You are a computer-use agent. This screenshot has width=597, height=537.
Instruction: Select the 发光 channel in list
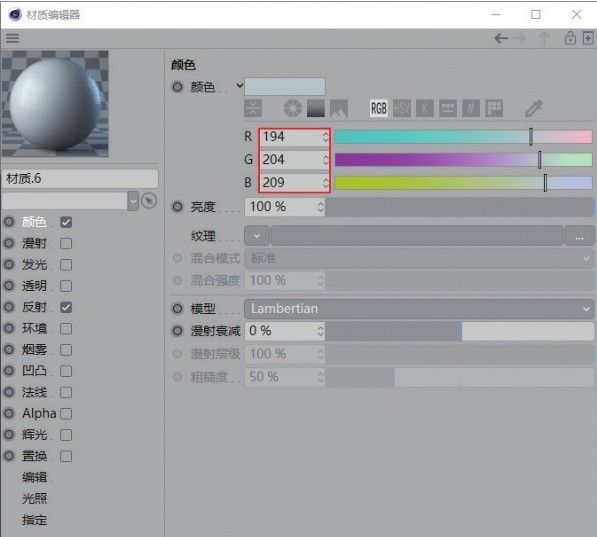[x=34, y=264]
